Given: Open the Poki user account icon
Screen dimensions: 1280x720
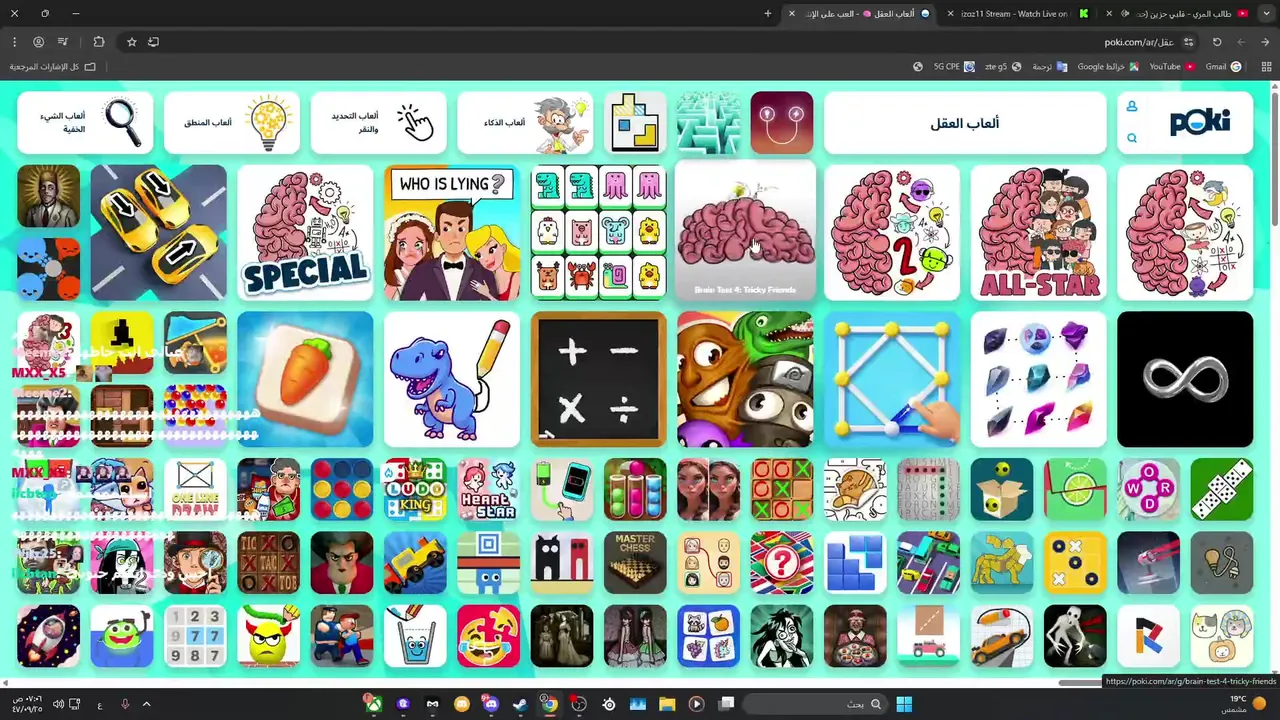Looking at the screenshot, I should pos(1132,107).
